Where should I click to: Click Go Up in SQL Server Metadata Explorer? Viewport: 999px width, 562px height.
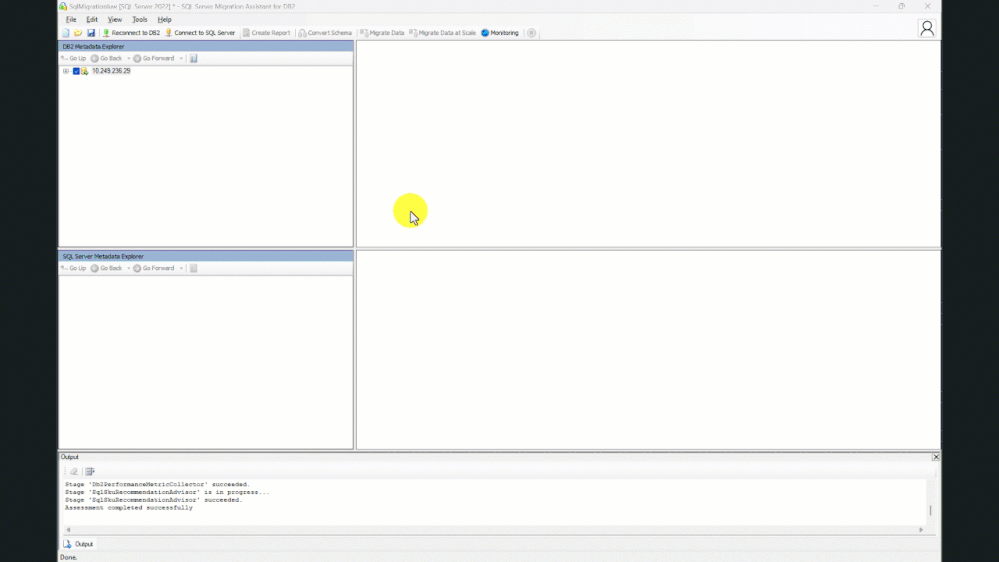[x=73, y=268]
